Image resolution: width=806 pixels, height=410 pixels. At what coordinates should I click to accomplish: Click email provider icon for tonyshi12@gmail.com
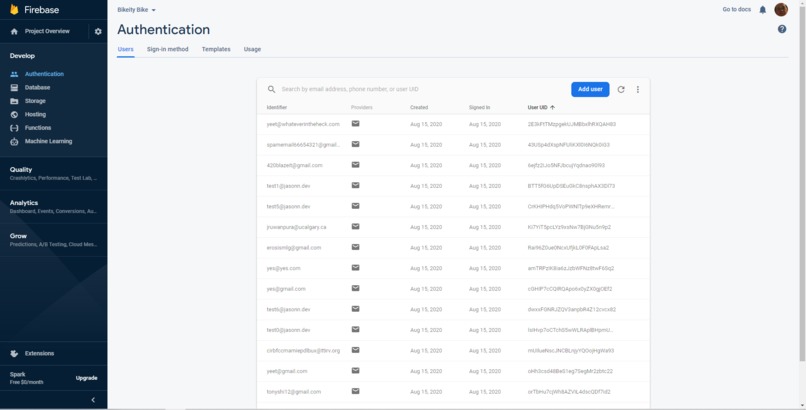click(x=355, y=391)
